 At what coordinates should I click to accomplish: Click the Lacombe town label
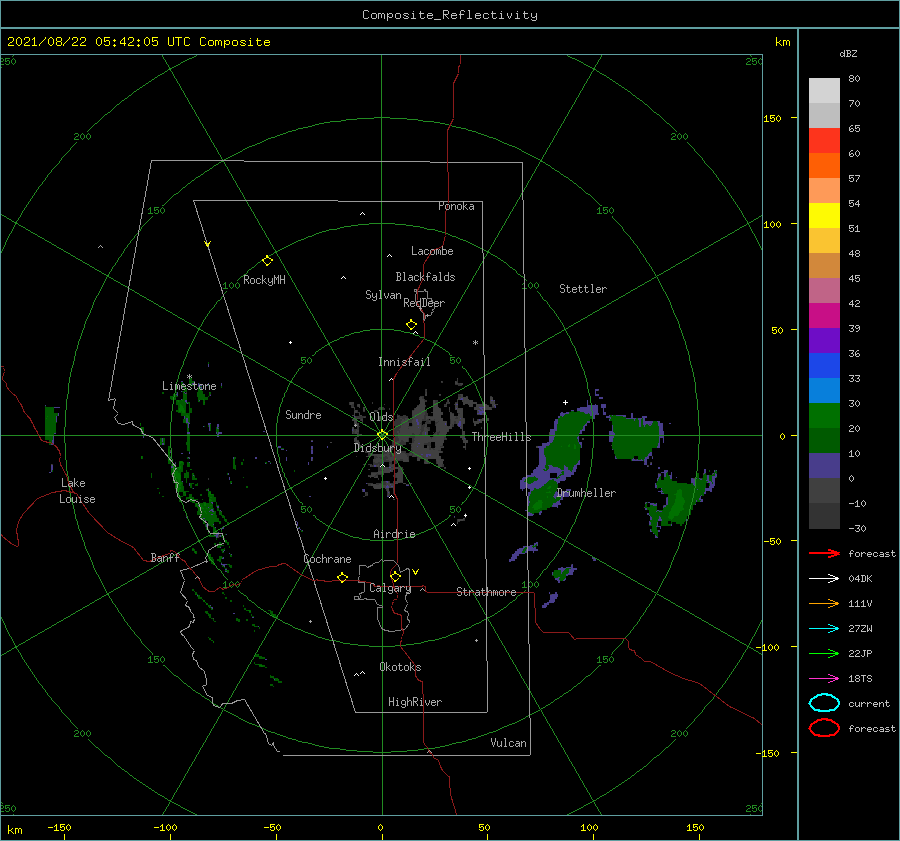pos(432,251)
